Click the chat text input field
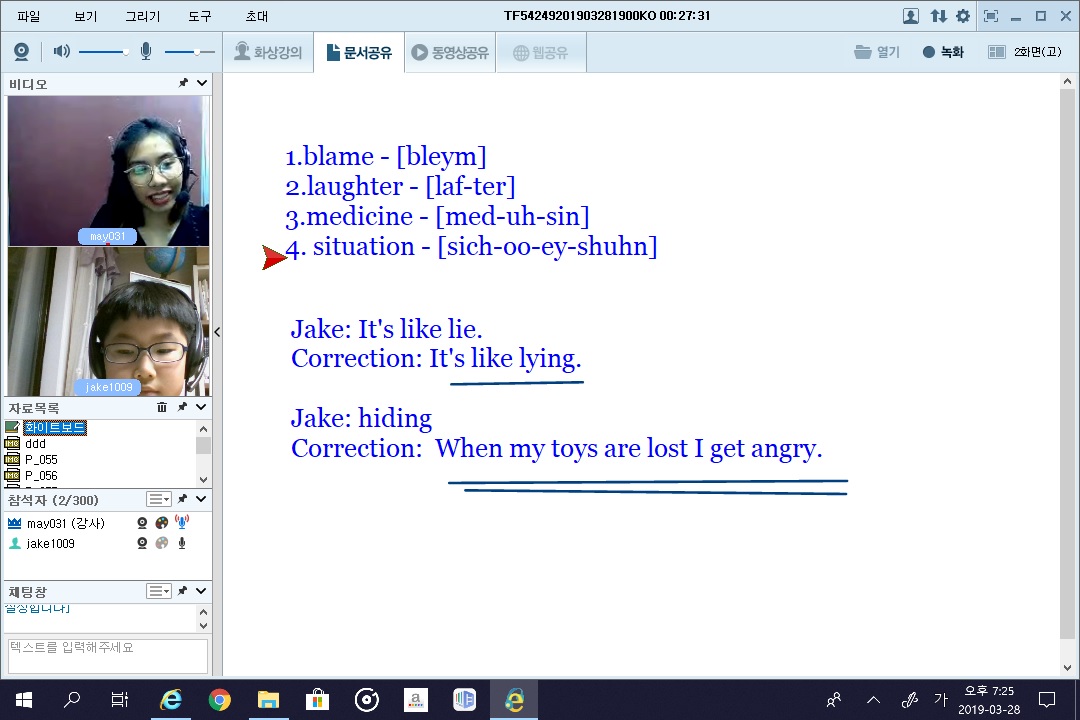The width and height of the screenshot is (1080, 720). pyautogui.click(x=108, y=655)
